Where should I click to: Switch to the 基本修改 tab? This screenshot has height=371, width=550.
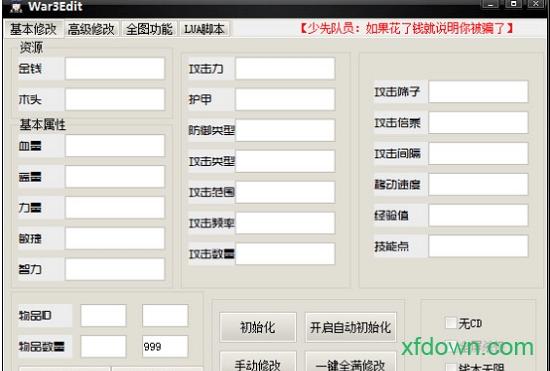(33, 29)
